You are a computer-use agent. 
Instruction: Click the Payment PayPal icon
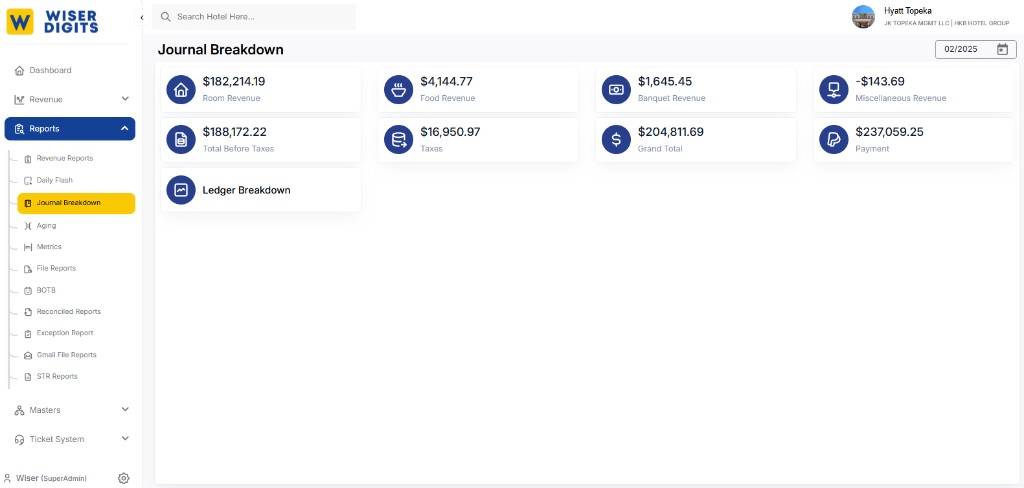tap(834, 140)
